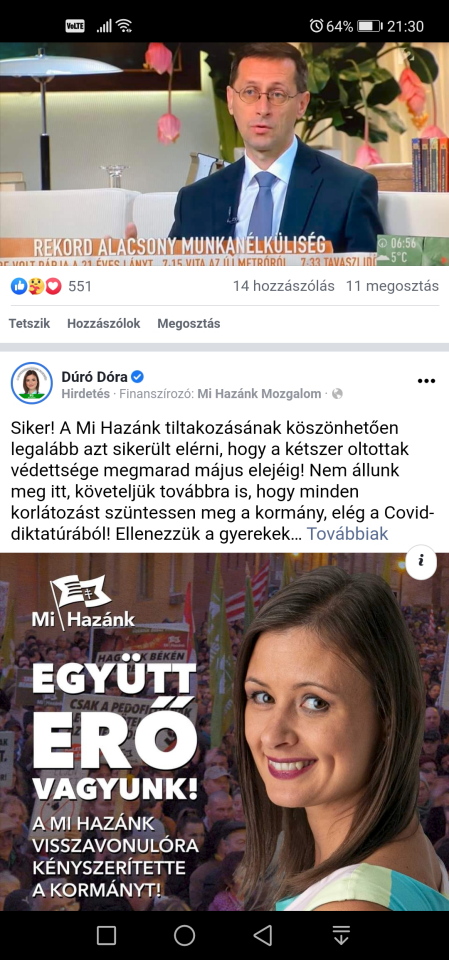Viewport: 449px width, 960px height.
Task: Tap the globe public audience icon
Action: pyautogui.click(x=337, y=394)
